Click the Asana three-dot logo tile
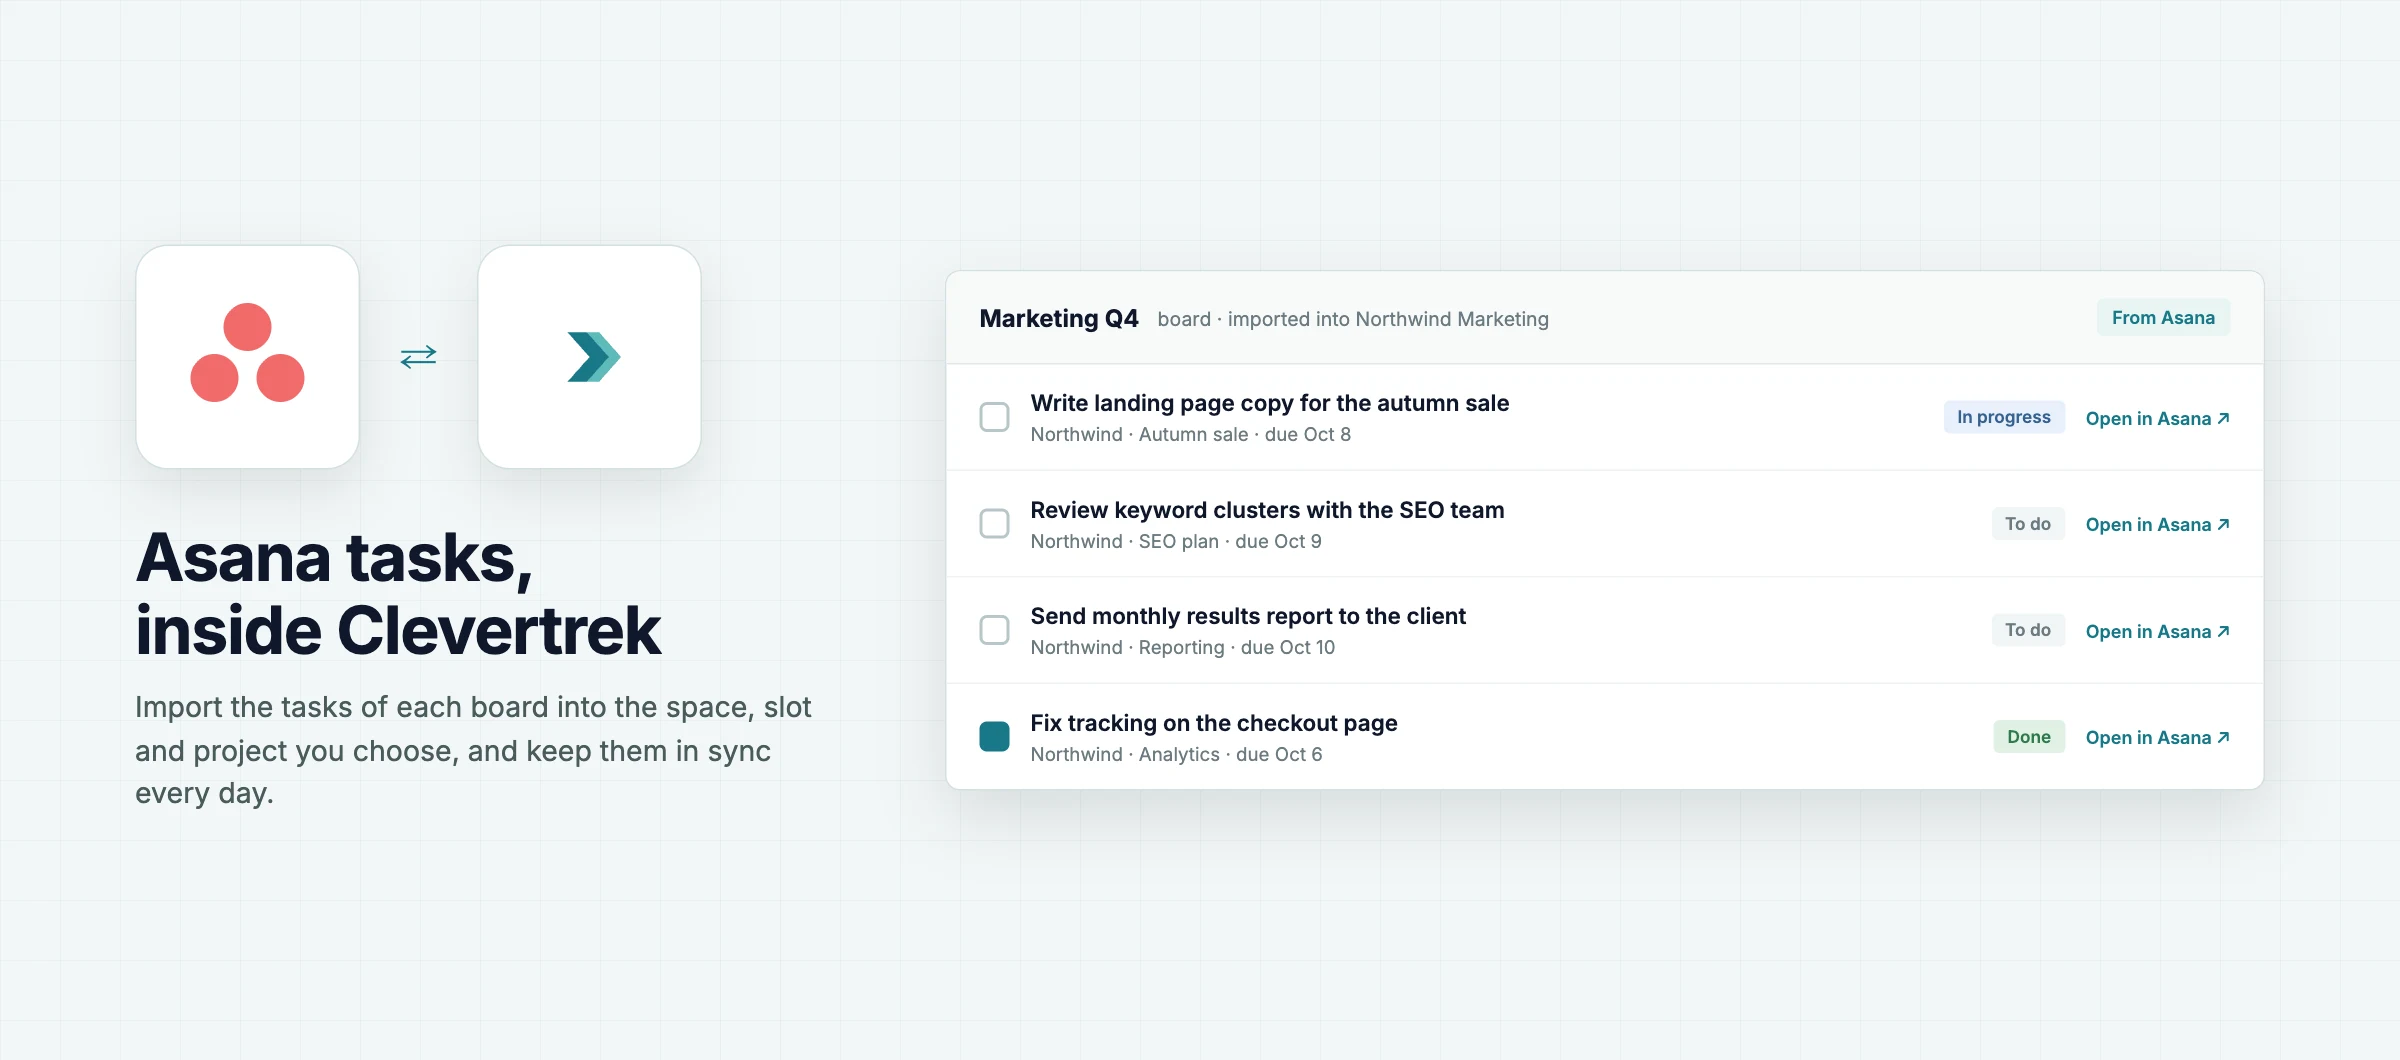 click(247, 357)
